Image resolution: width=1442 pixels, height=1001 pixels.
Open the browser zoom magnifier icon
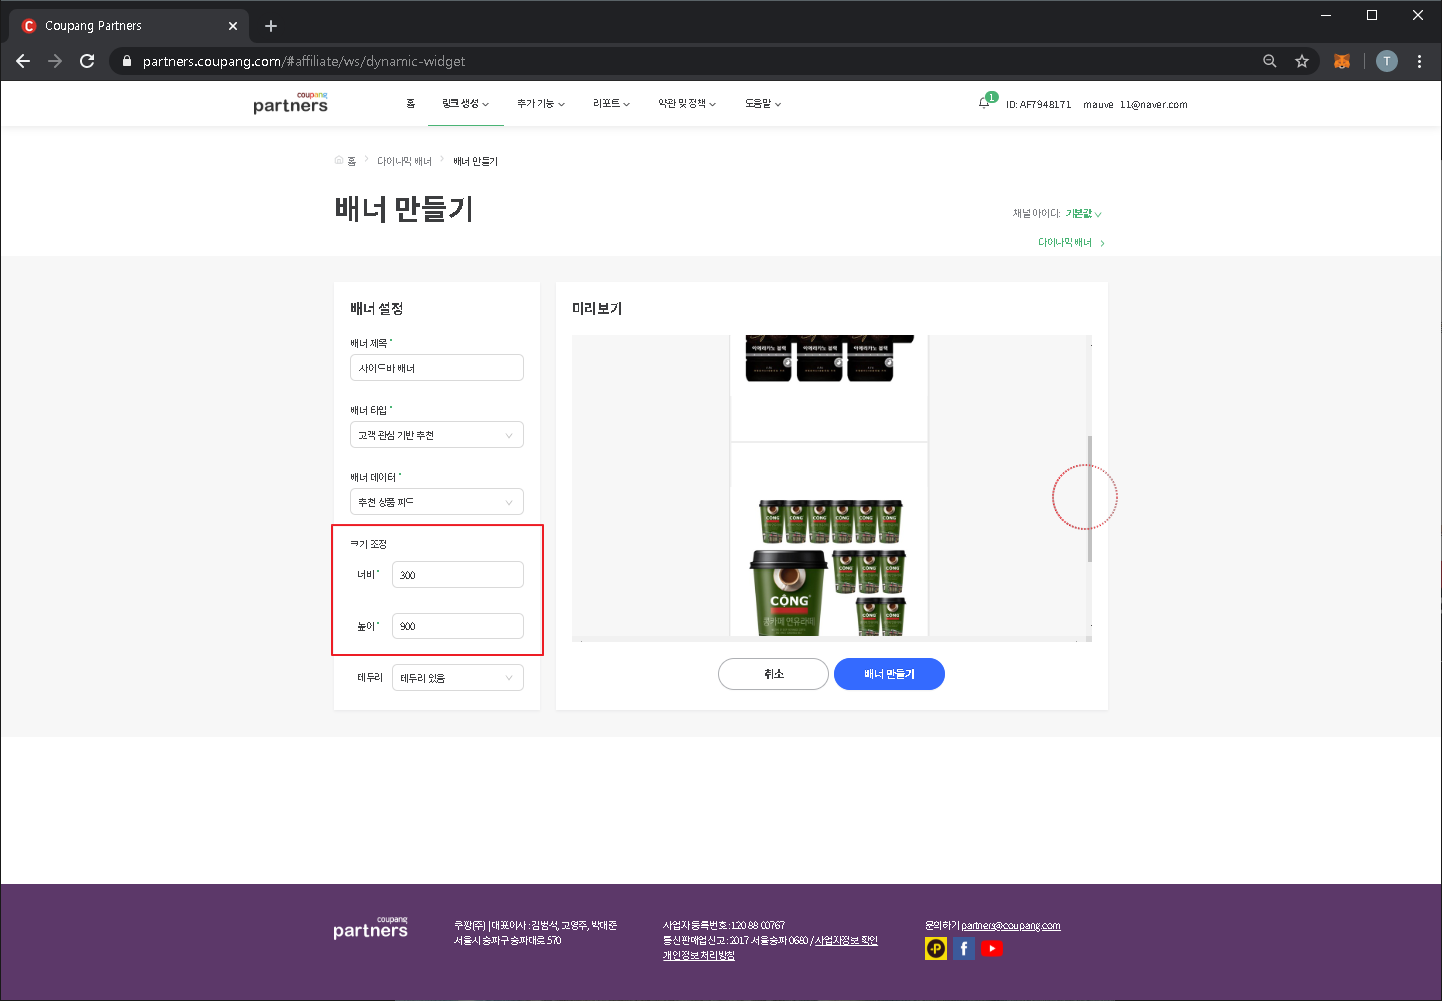(x=1270, y=61)
